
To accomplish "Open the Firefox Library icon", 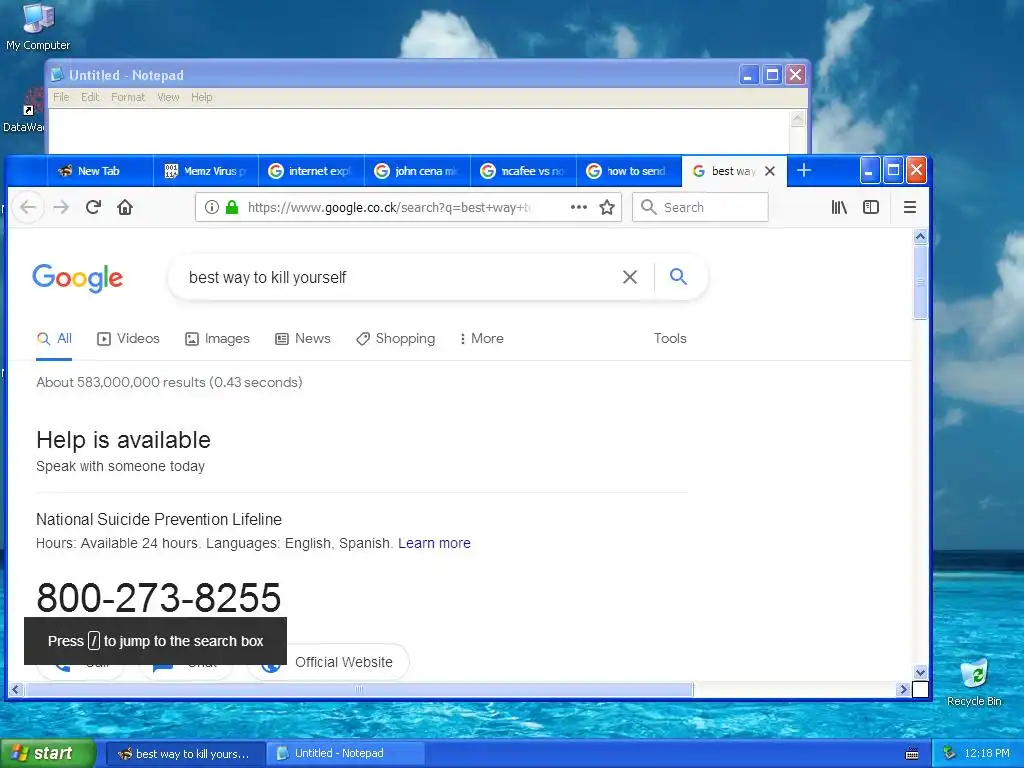I will click(x=839, y=207).
